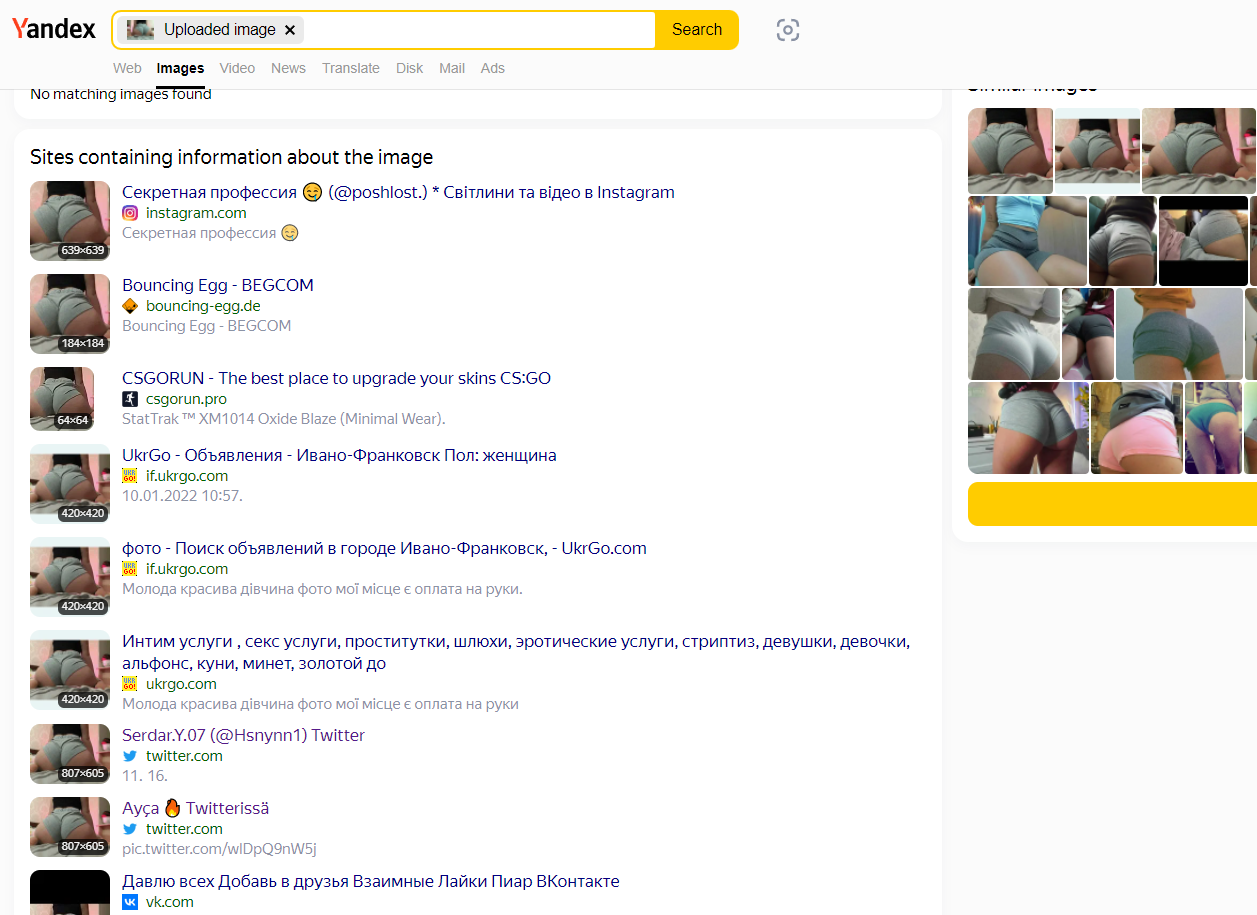Open the camera image search icon
The image size is (1257, 915).
788,30
